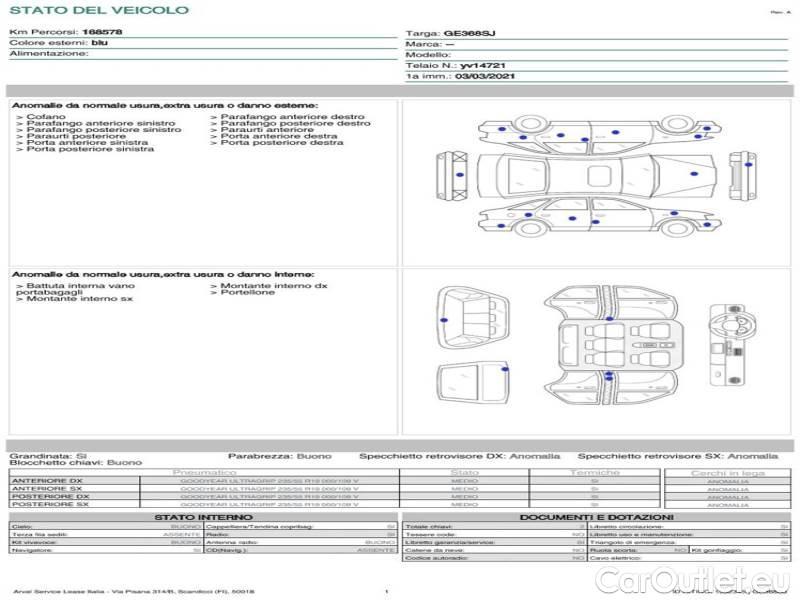The width and height of the screenshot is (800, 600).
Task: Click the 'Terza fila sedili:' row
Action: point(106,534)
